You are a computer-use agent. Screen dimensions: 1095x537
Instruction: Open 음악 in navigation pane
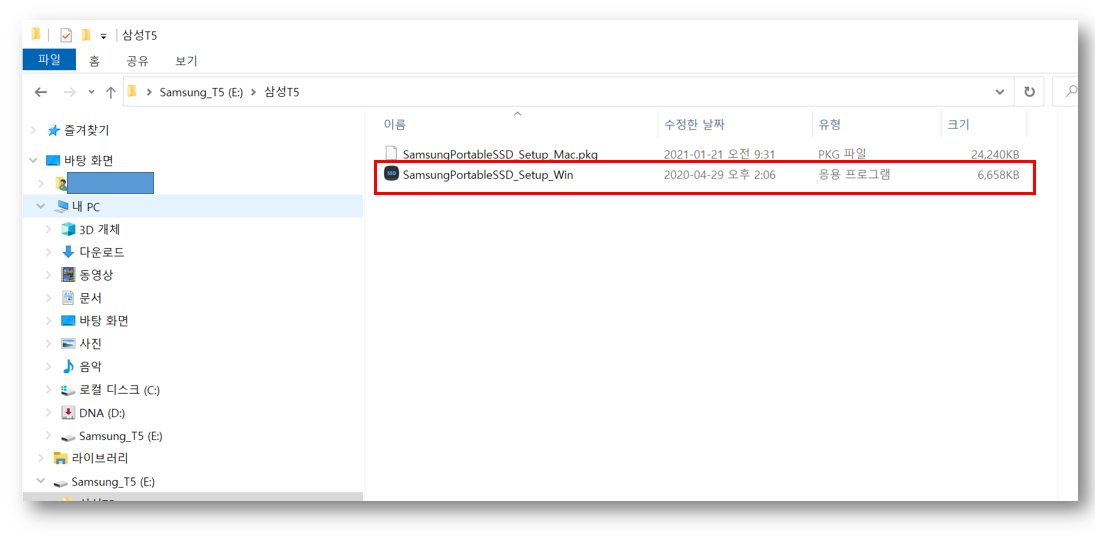click(91, 367)
